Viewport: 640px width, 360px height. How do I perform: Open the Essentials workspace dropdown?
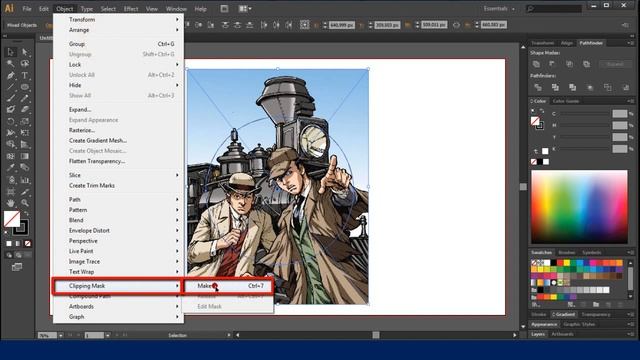pyautogui.click(x=499, y=9)
